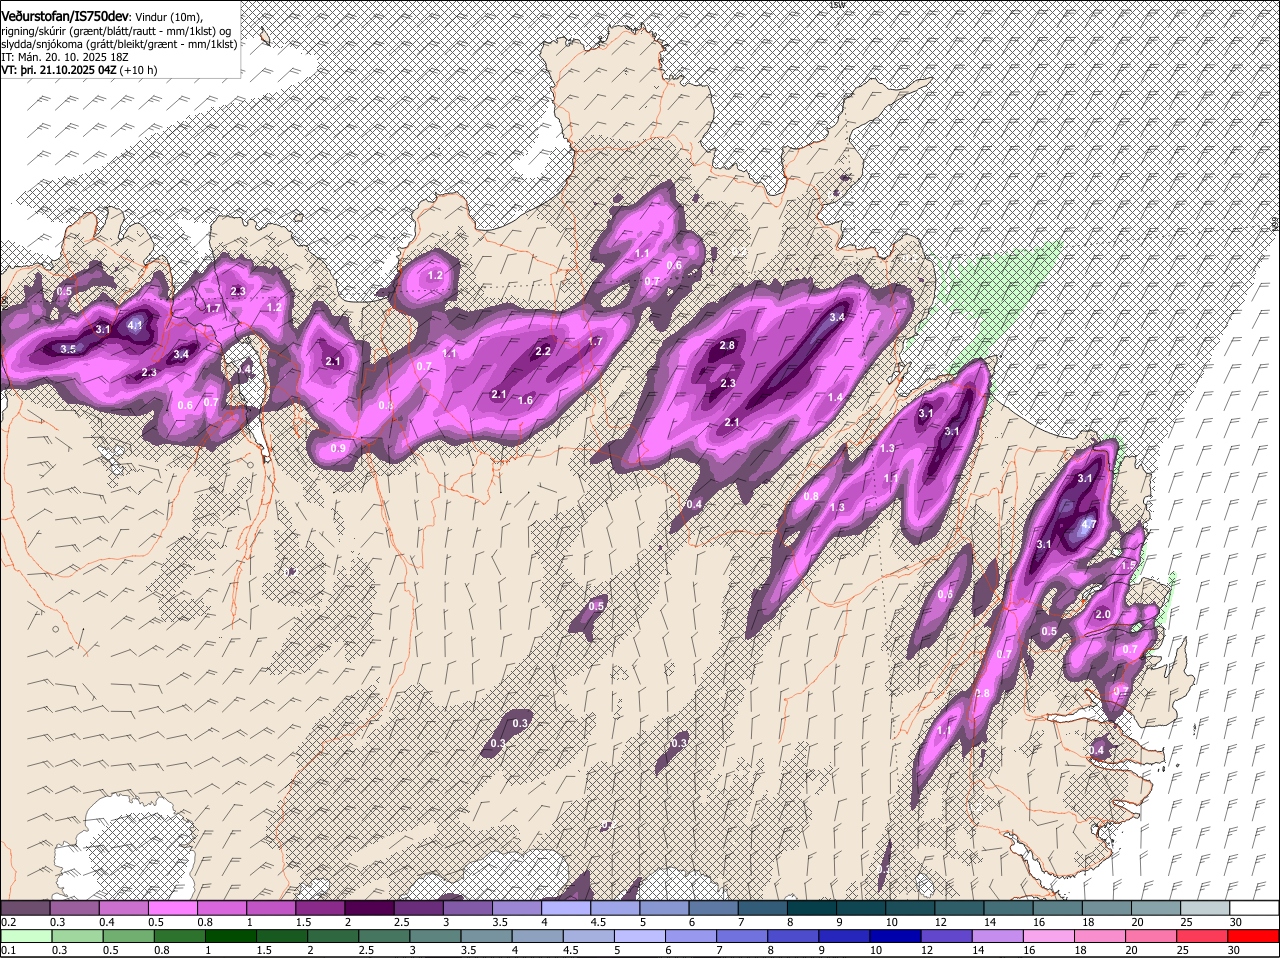1280x958 pixels.
Task: Click the 1.6 precipitation value on the map
Action: pyautogui.click(x=525, y=400)
